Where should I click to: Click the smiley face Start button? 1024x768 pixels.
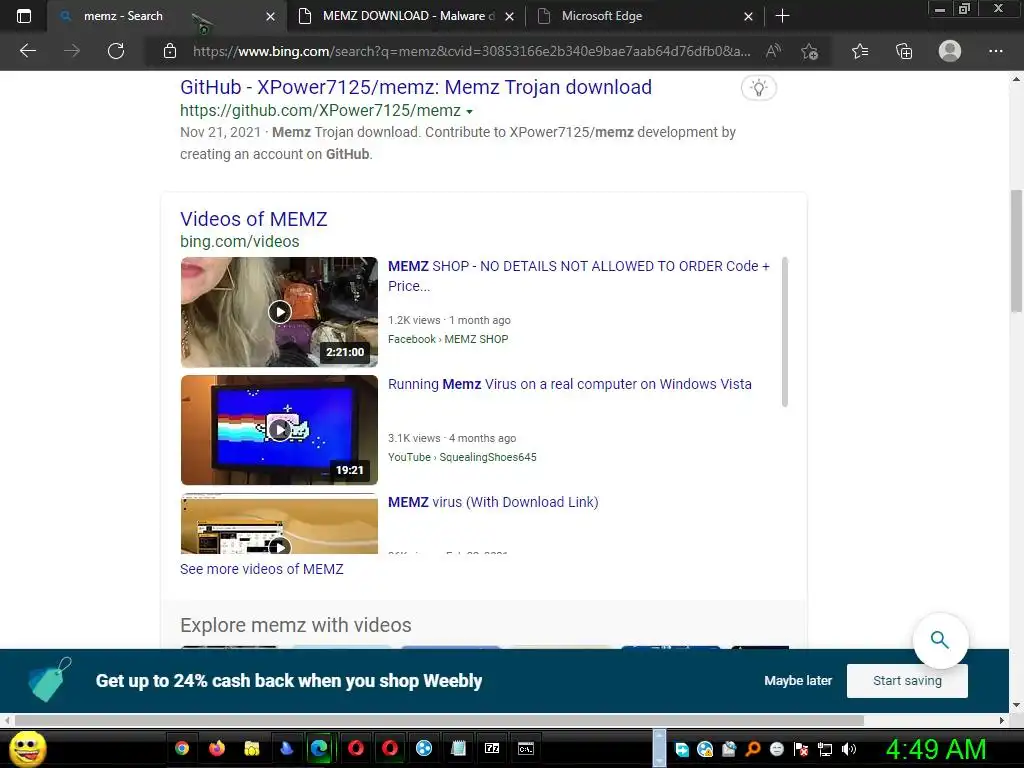[27, 748]
